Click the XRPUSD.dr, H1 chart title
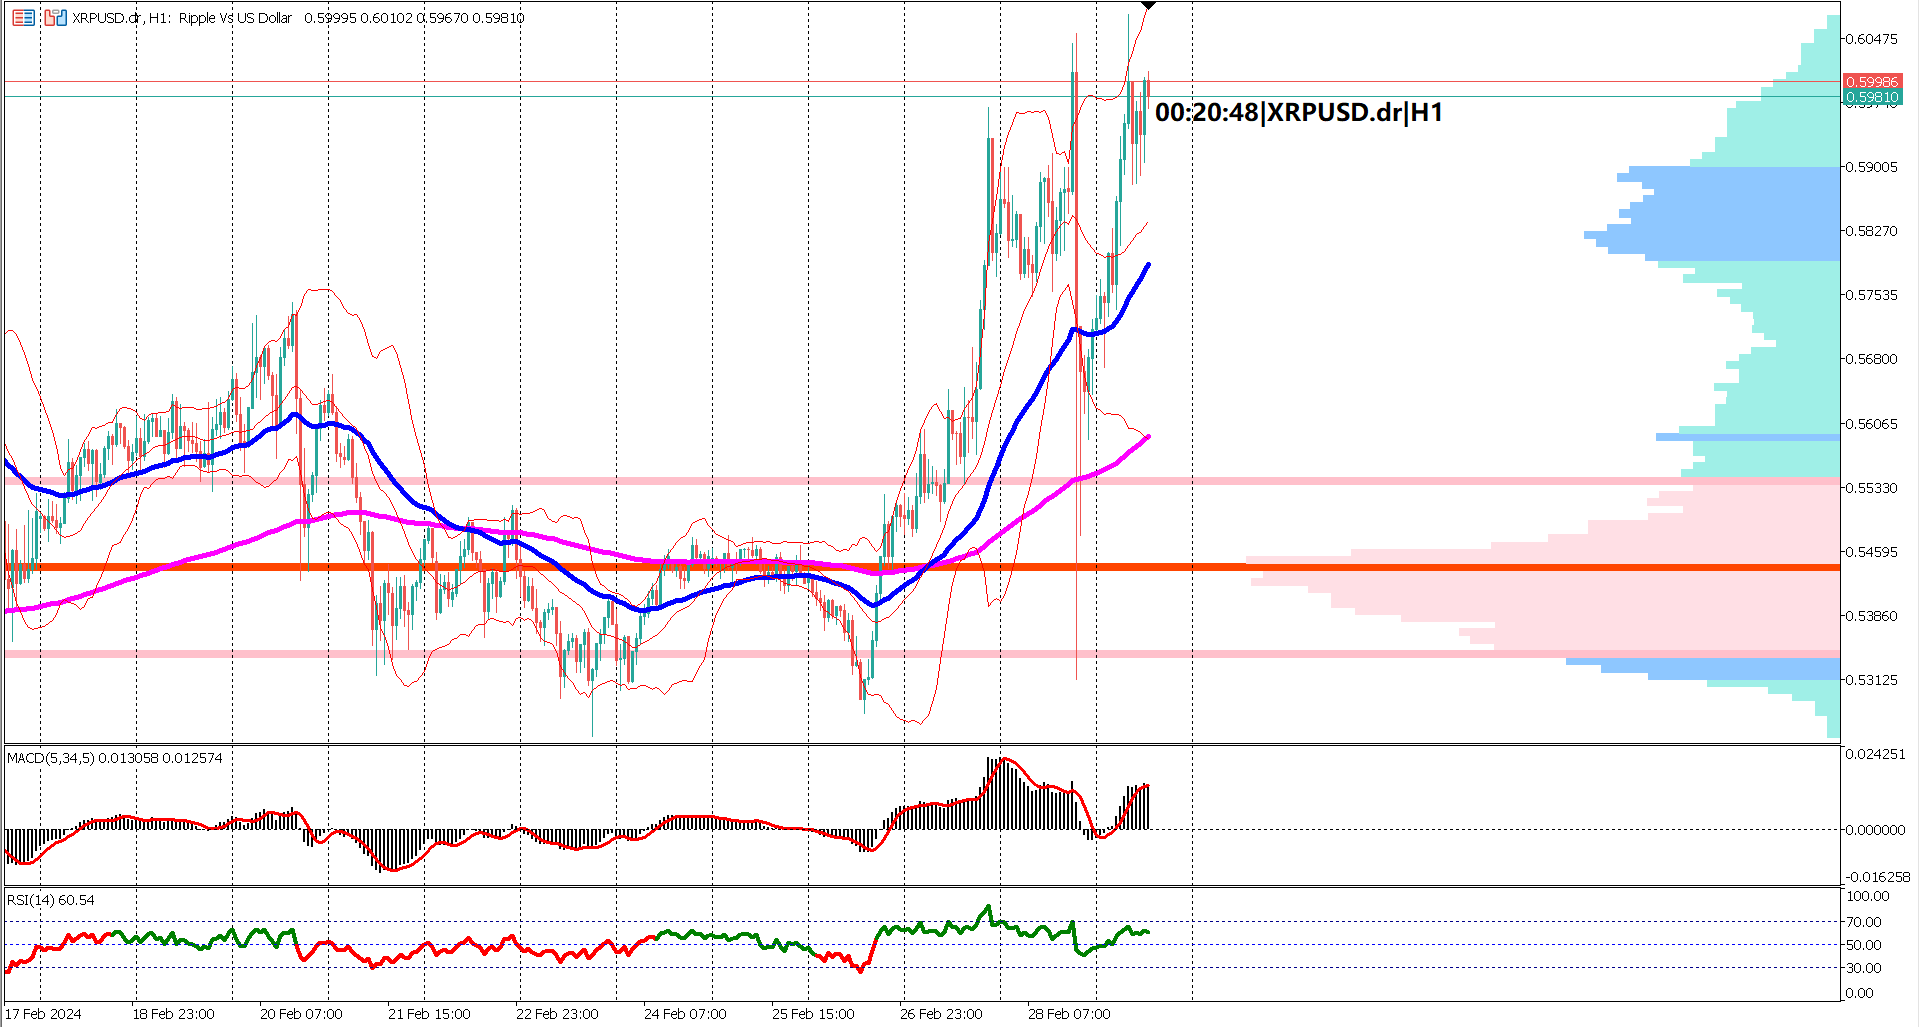 click(182, 18)
